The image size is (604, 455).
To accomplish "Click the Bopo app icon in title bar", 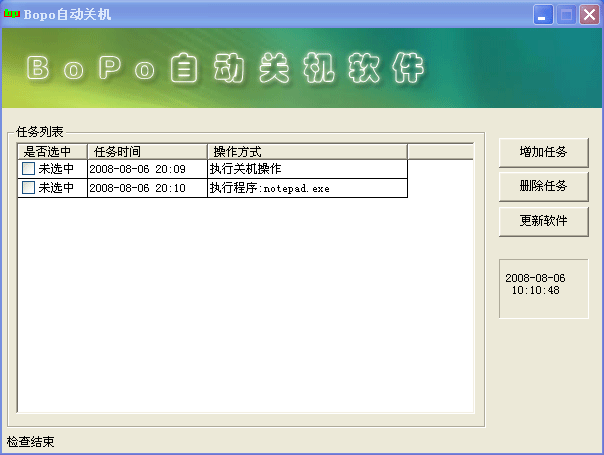I will click(13, 14).
